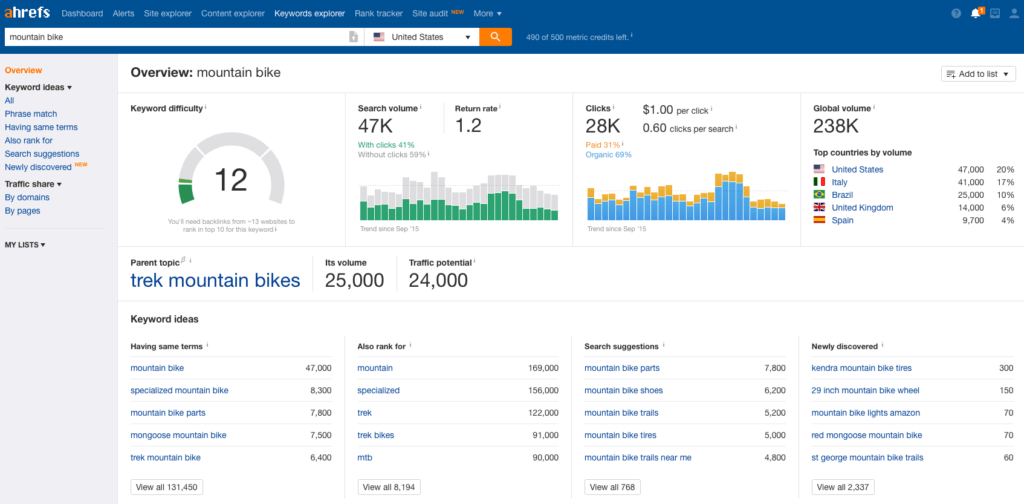Screen dimensions: 1024x504
Task: Open By domains under Traffic share
Action: click(x=27, y=197)
